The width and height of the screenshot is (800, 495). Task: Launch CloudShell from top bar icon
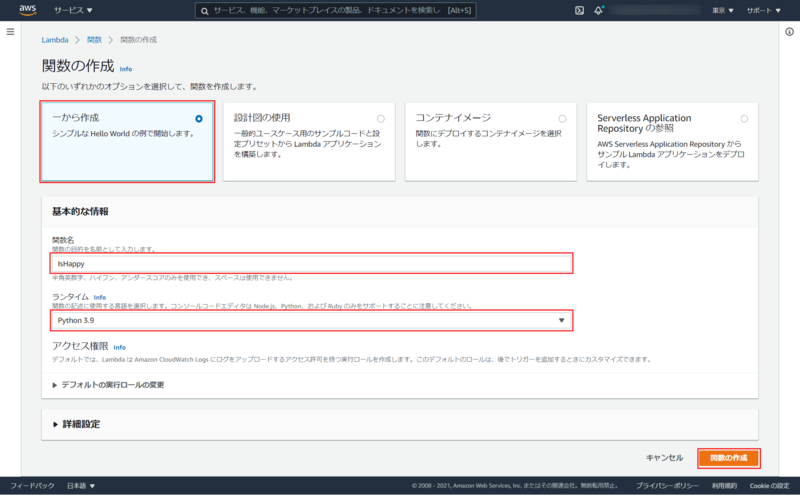579,10
